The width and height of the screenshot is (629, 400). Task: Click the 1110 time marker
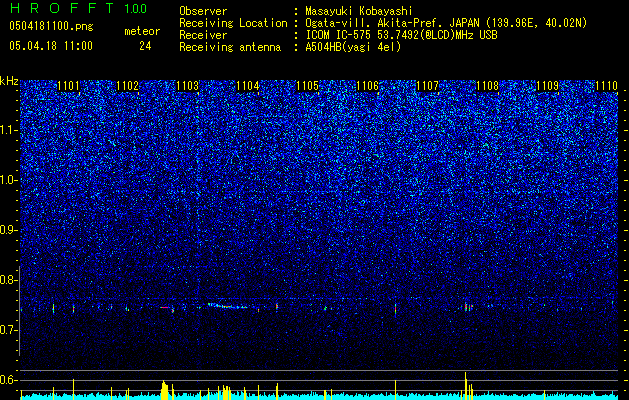tap(607, 86)
